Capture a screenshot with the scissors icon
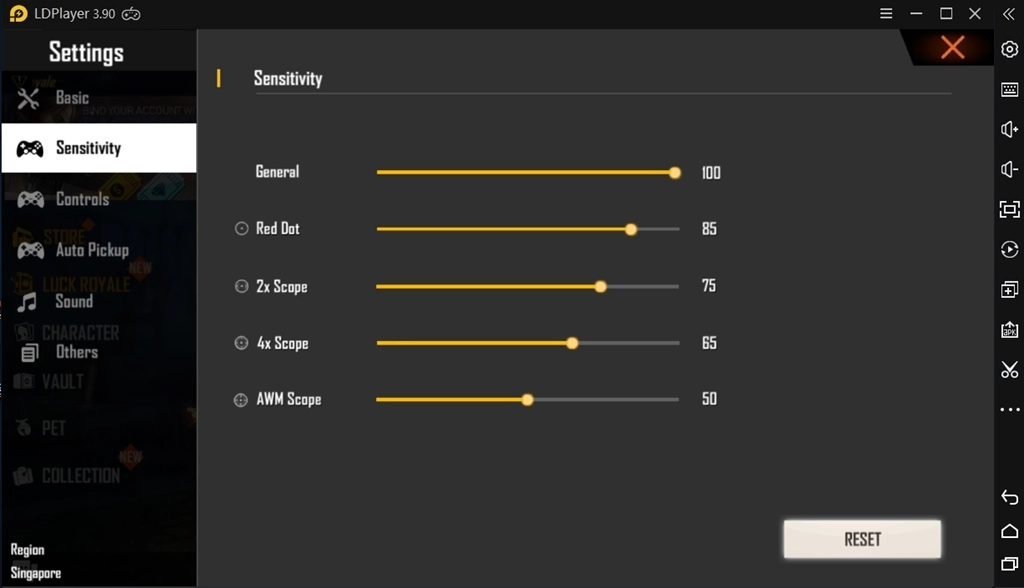 point(1009,369)
